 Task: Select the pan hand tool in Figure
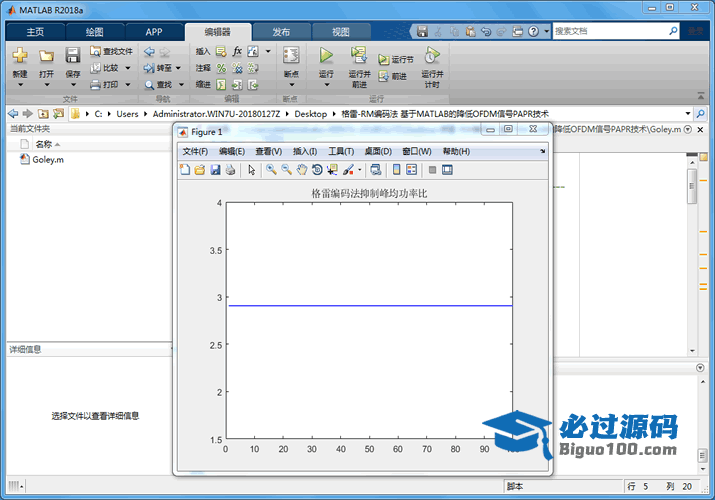click(x=301, y=170)
